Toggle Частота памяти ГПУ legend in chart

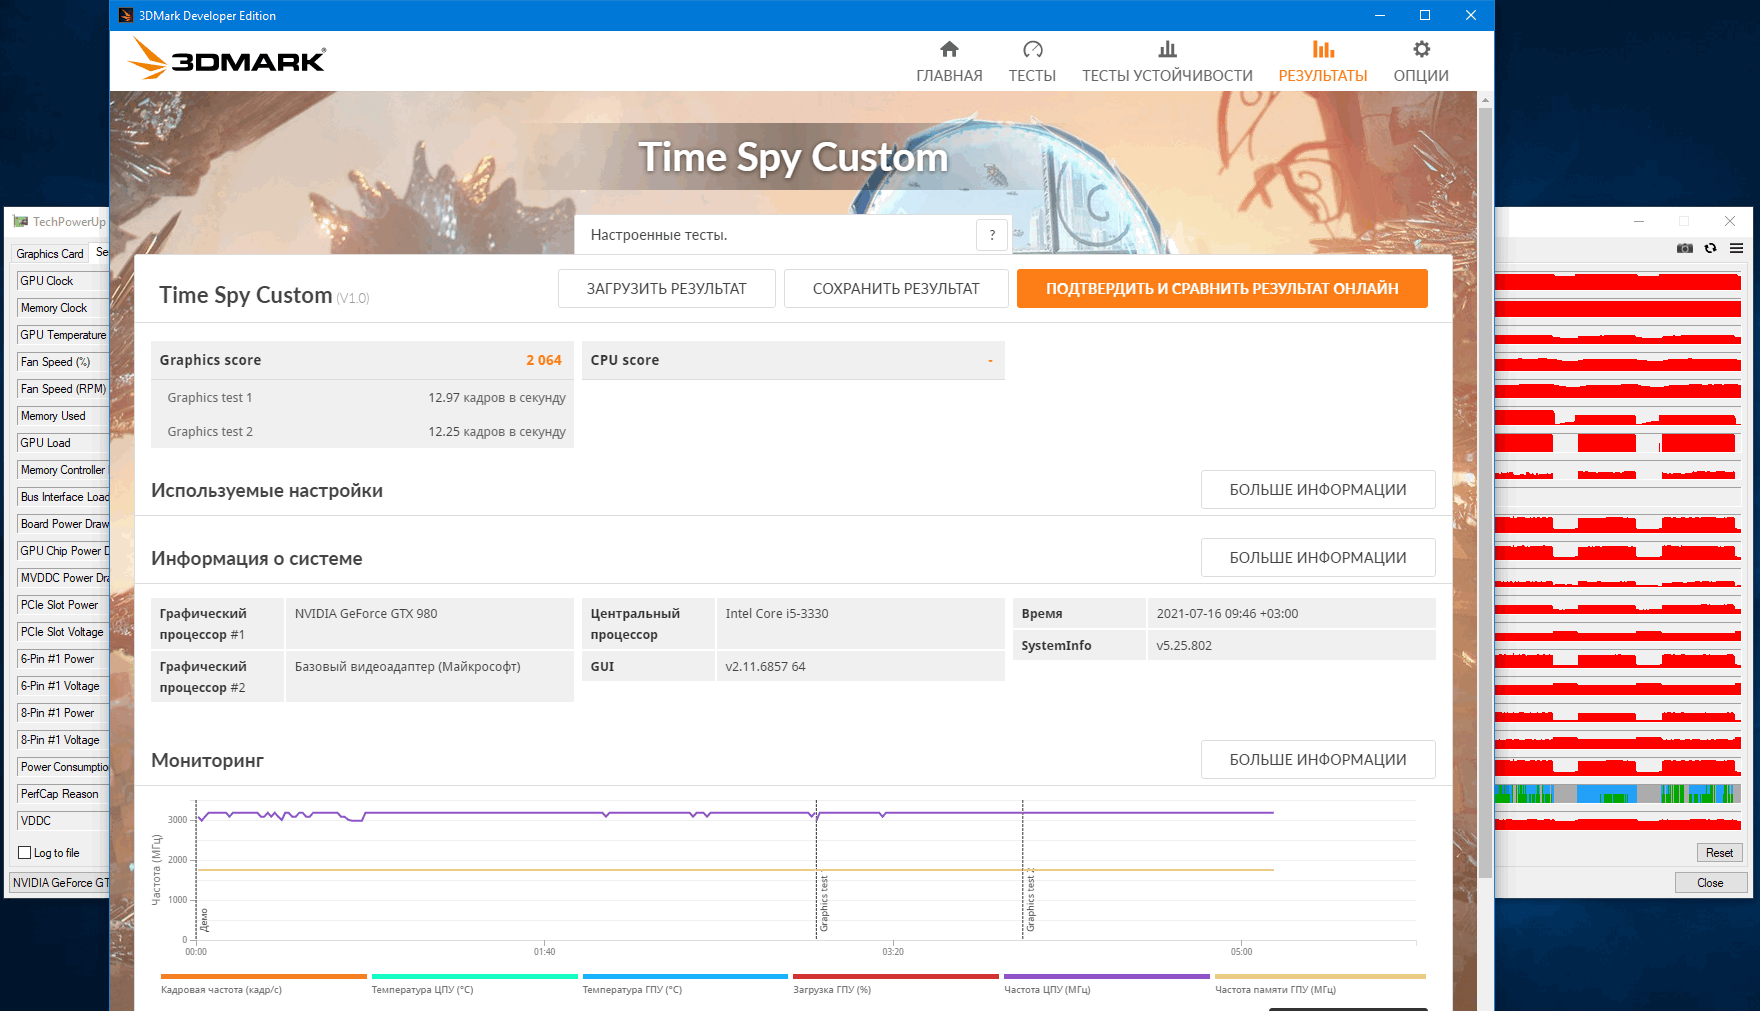click(x=1320, y=984)
